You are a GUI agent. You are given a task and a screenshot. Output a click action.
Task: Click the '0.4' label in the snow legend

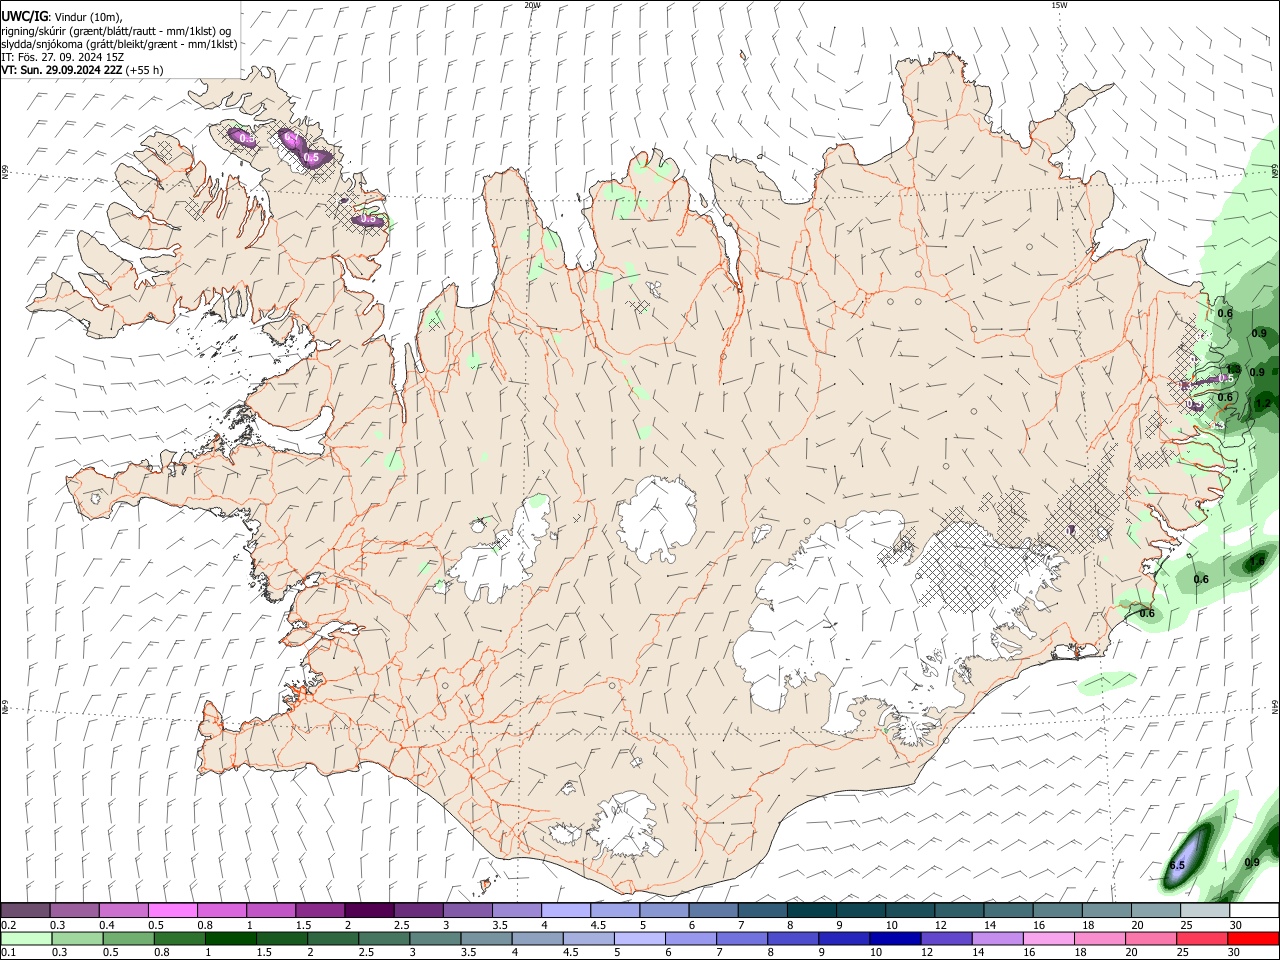click(x=107, y=925)
